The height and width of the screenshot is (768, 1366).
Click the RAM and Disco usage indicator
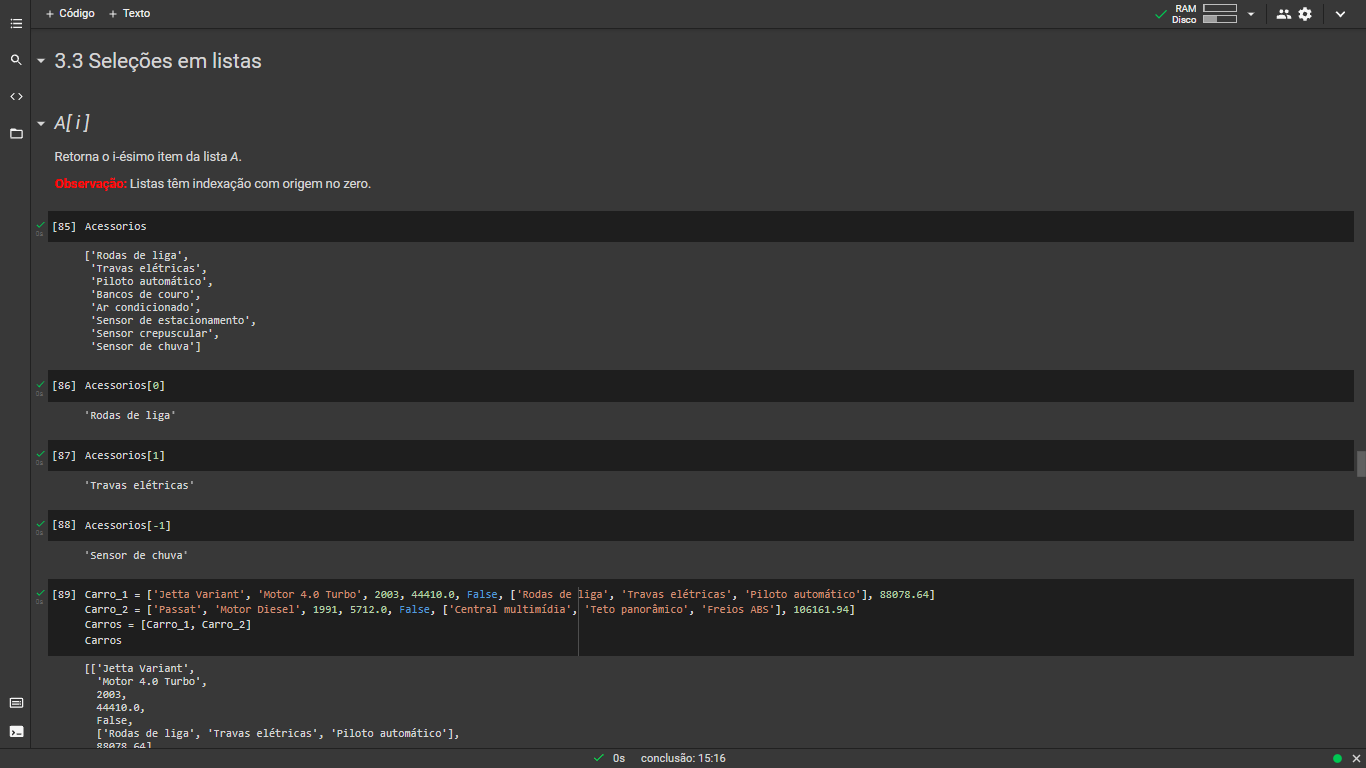(1205, 14)
